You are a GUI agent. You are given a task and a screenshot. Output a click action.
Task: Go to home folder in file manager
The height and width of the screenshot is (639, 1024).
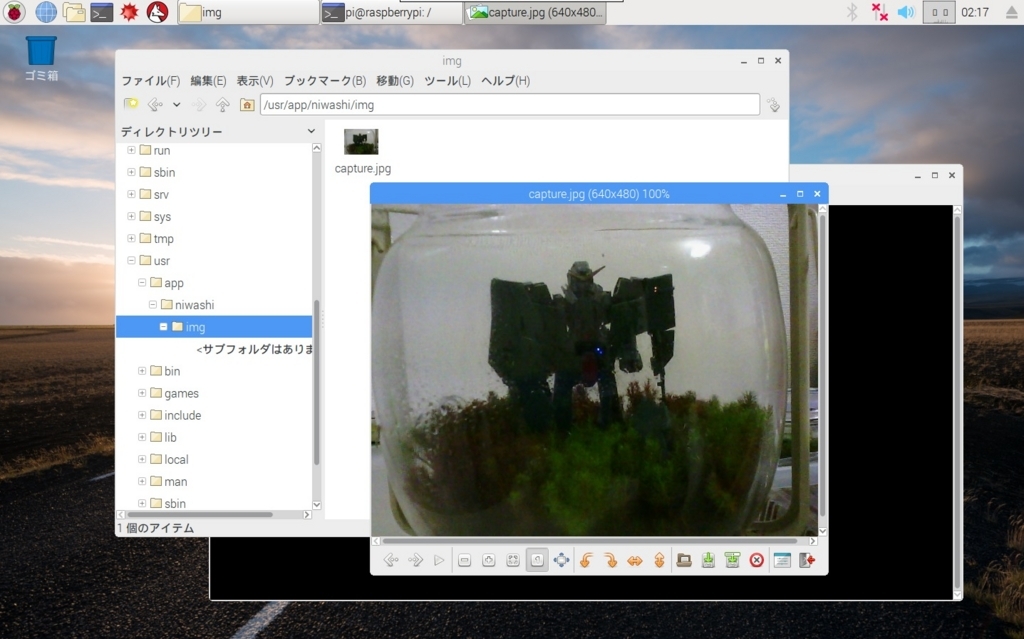(x=247, y=105)
